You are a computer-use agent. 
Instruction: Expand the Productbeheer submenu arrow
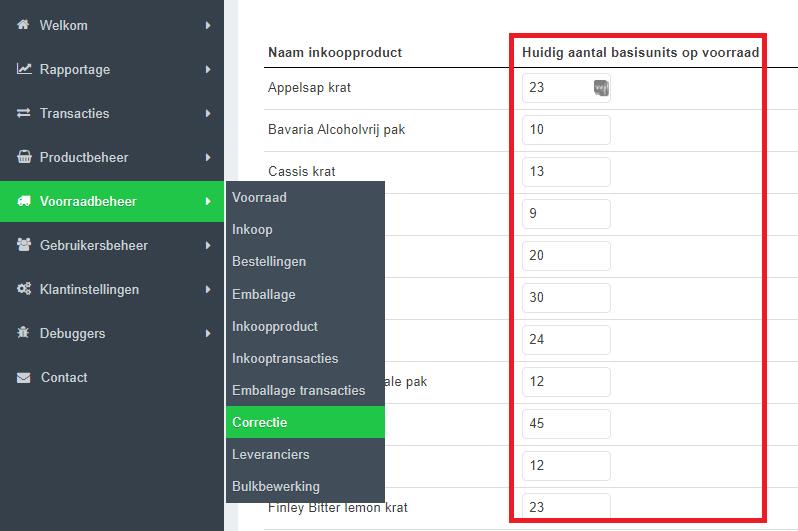coord(208,157)
